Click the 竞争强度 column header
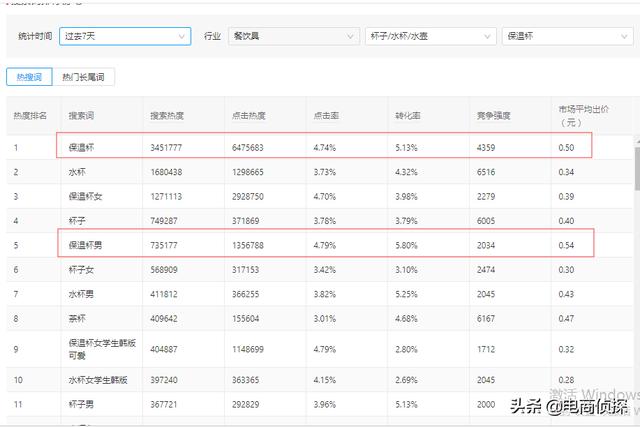This screenshot has width=640, height=427. coord(493,116)
